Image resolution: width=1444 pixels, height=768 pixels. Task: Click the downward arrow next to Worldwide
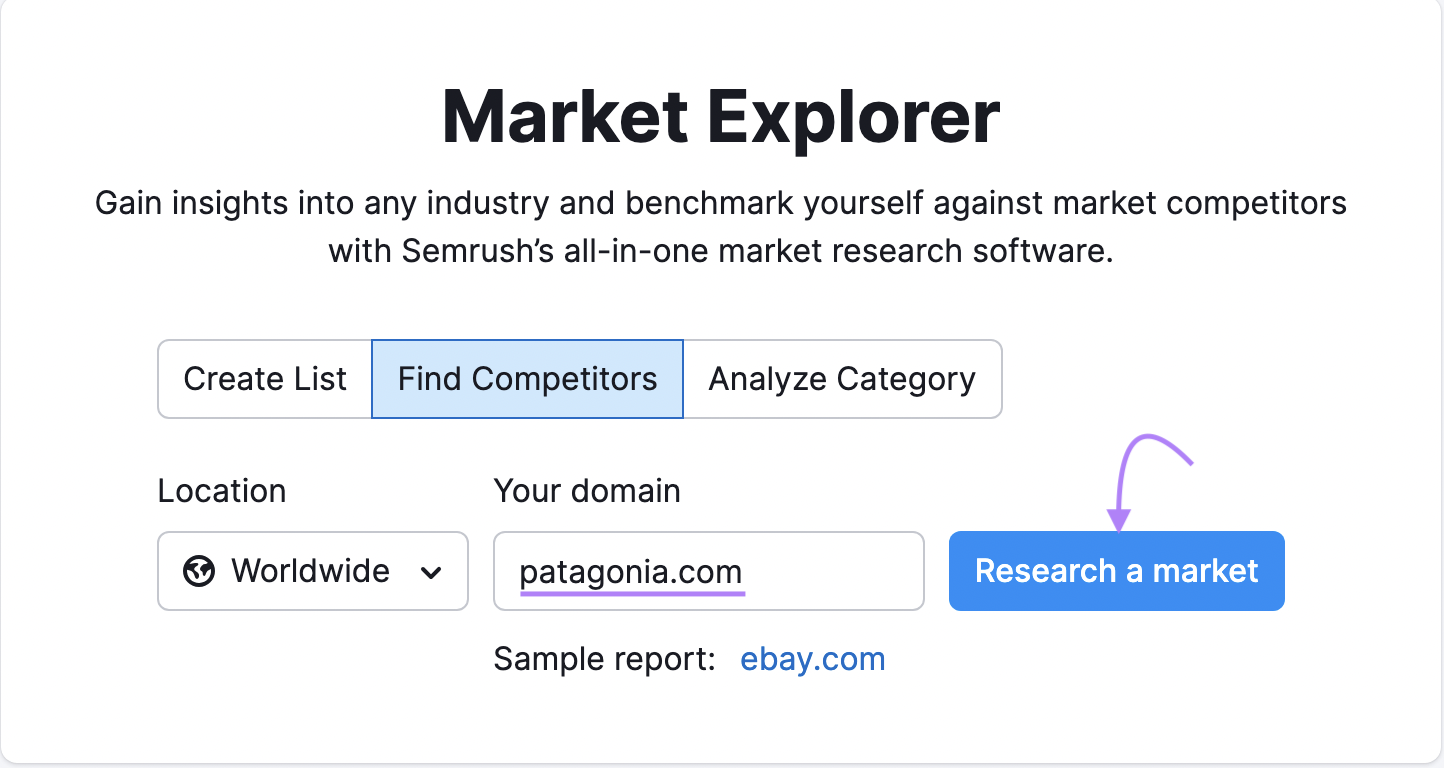point(432,571)
